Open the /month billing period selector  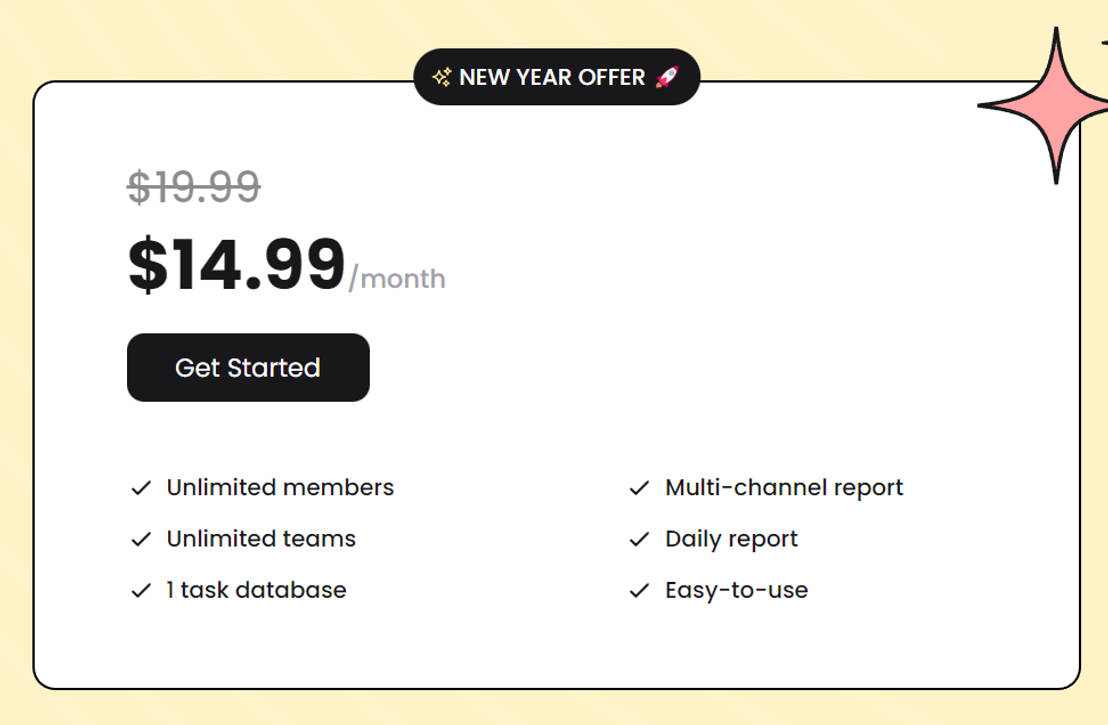coord(399,279)
